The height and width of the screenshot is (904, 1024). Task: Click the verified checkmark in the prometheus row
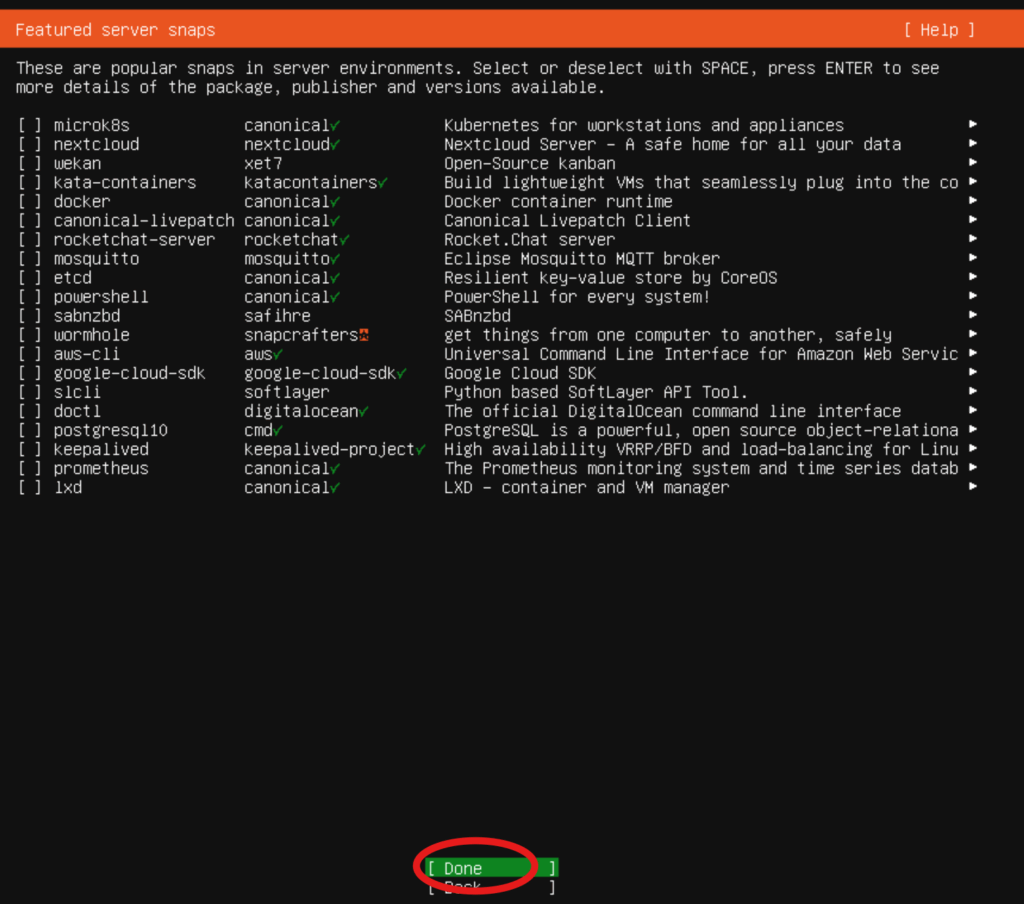(335, 469)
